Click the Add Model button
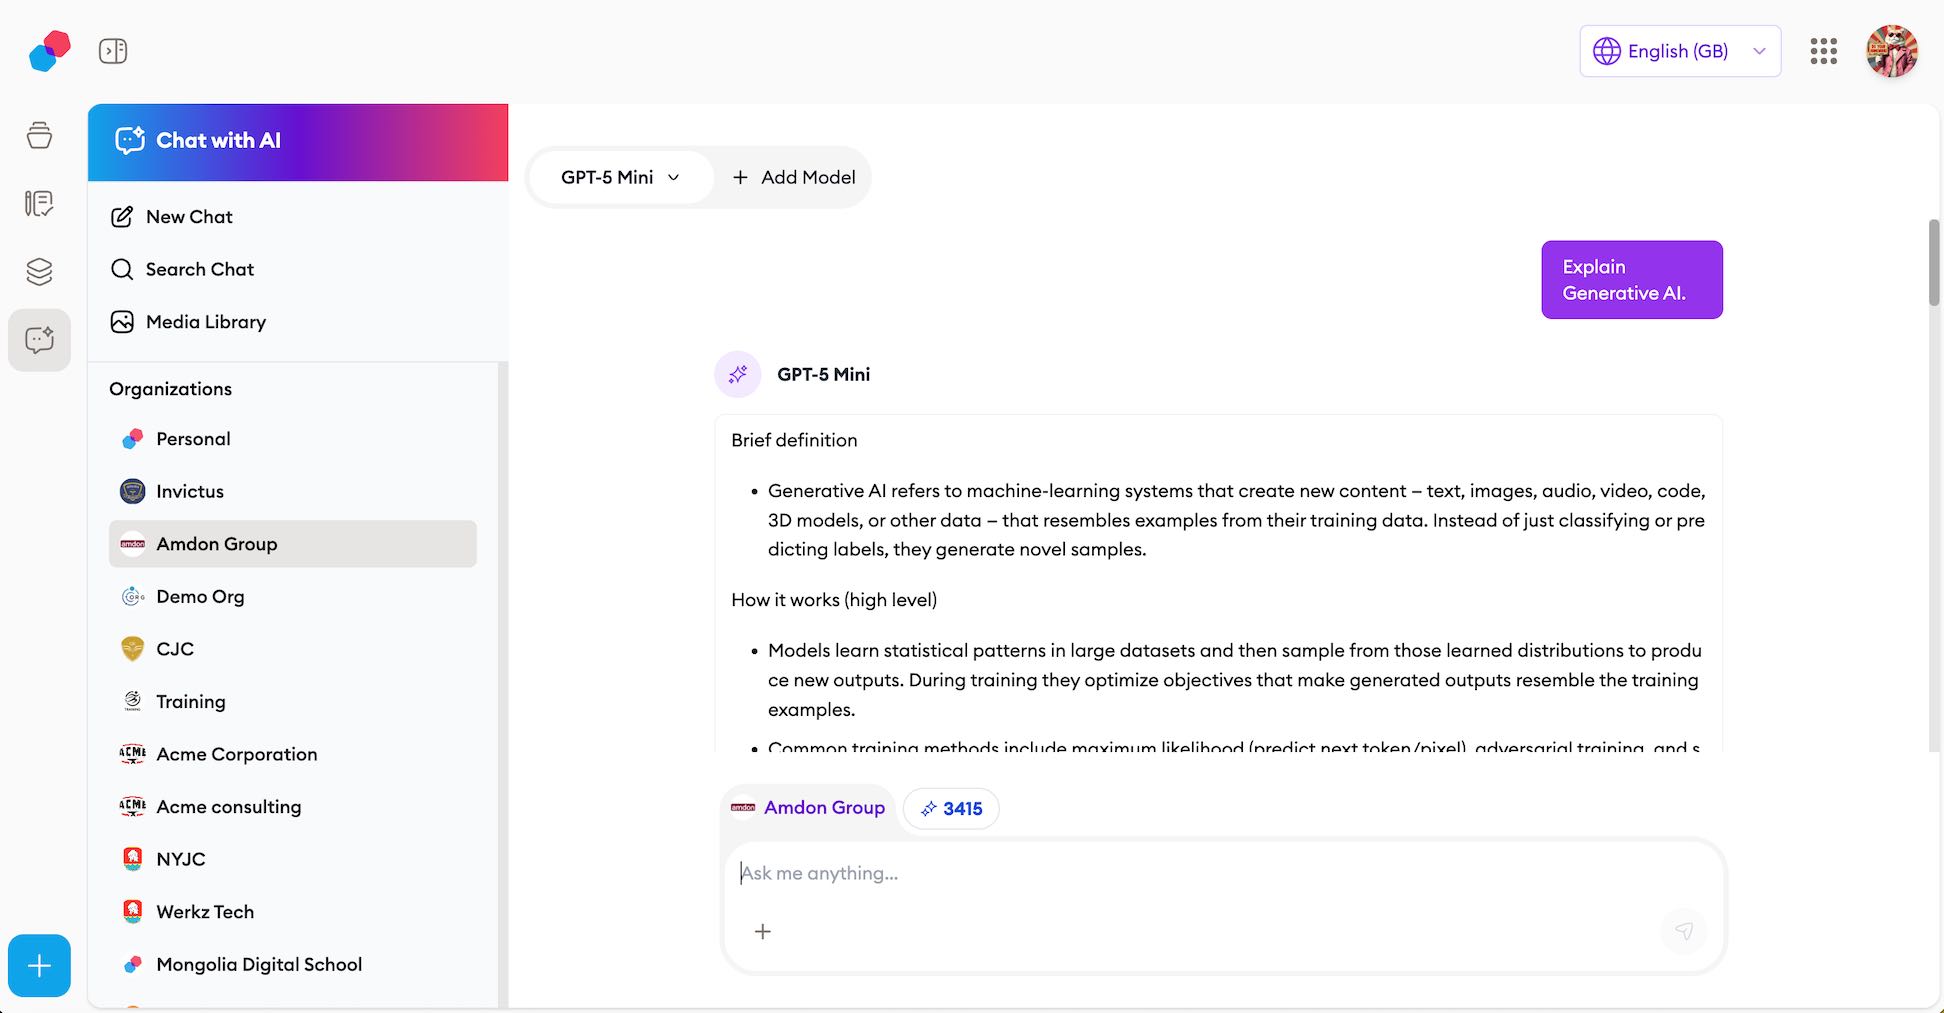Image resolution: width=1944 pixels, height=1013 pixels. [x=794, y=177]
